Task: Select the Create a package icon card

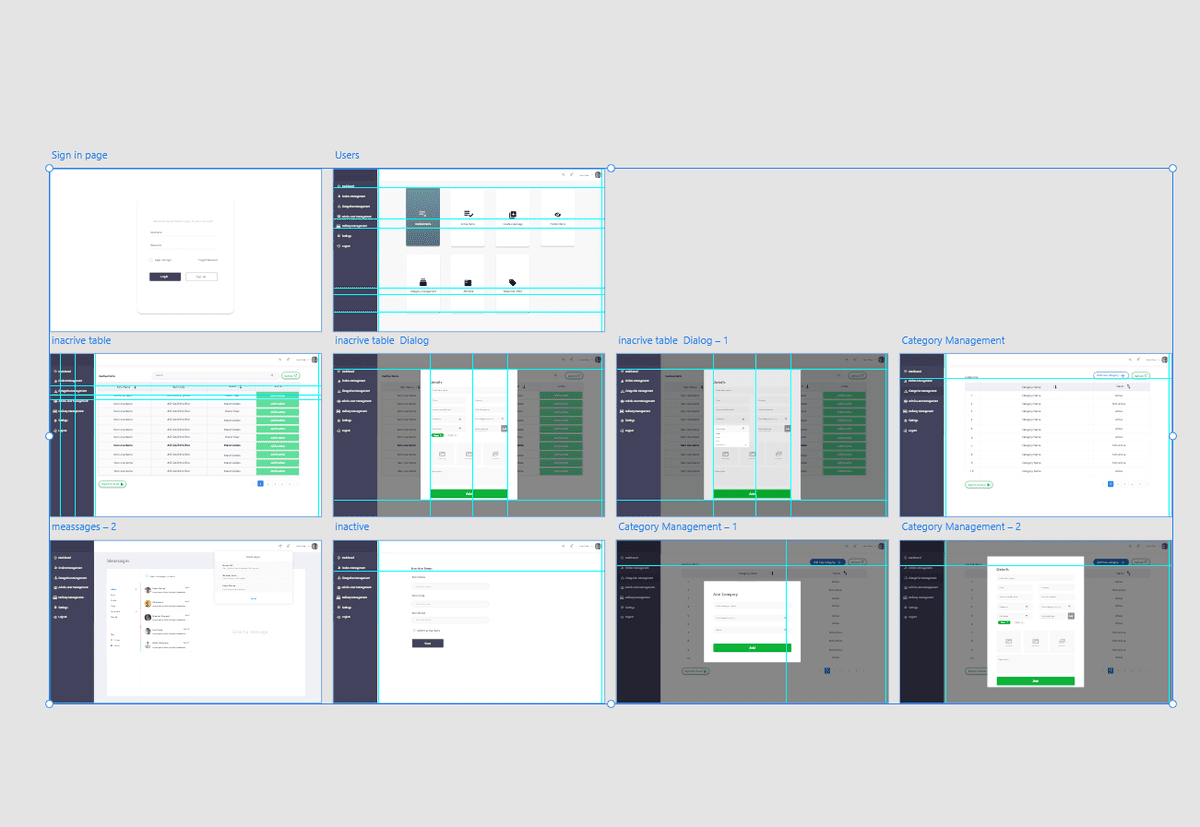Action: click(513, 214)
